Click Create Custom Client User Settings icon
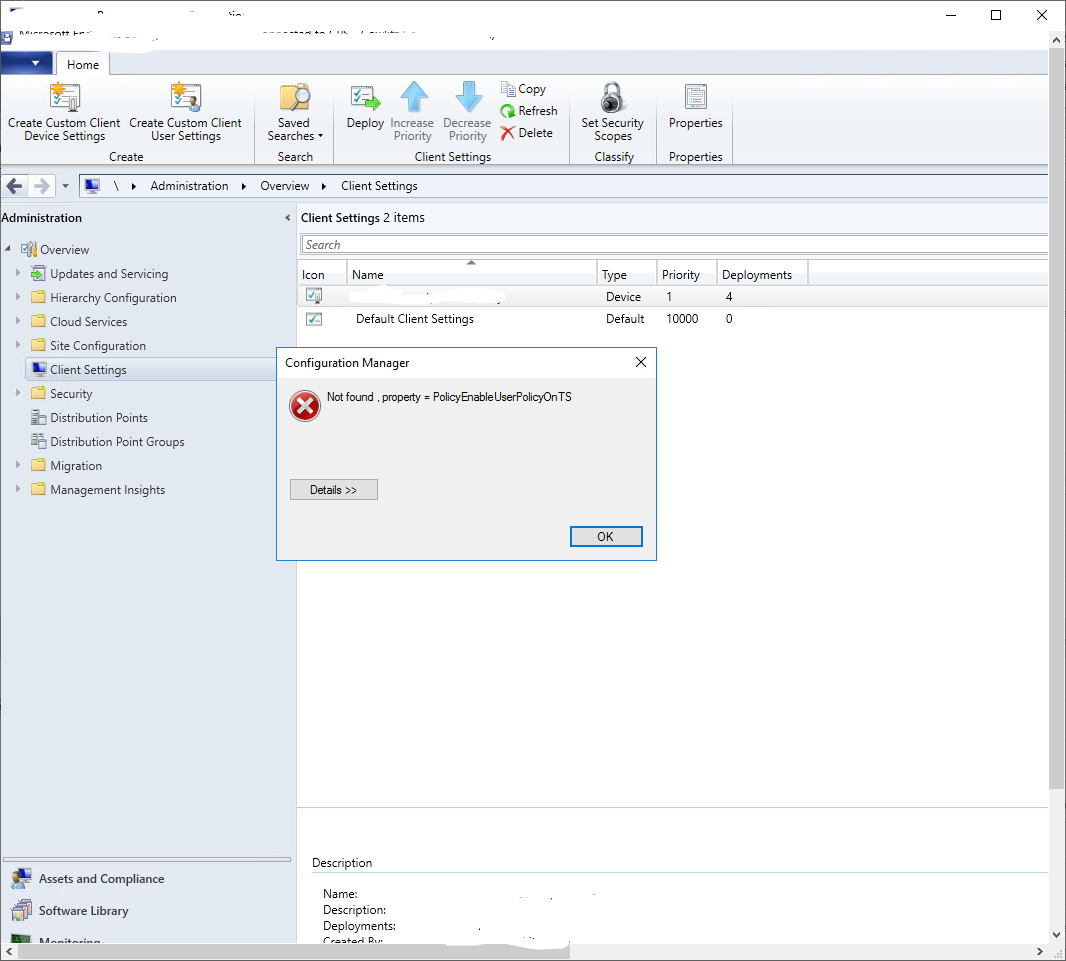 [x=186, y=97]
